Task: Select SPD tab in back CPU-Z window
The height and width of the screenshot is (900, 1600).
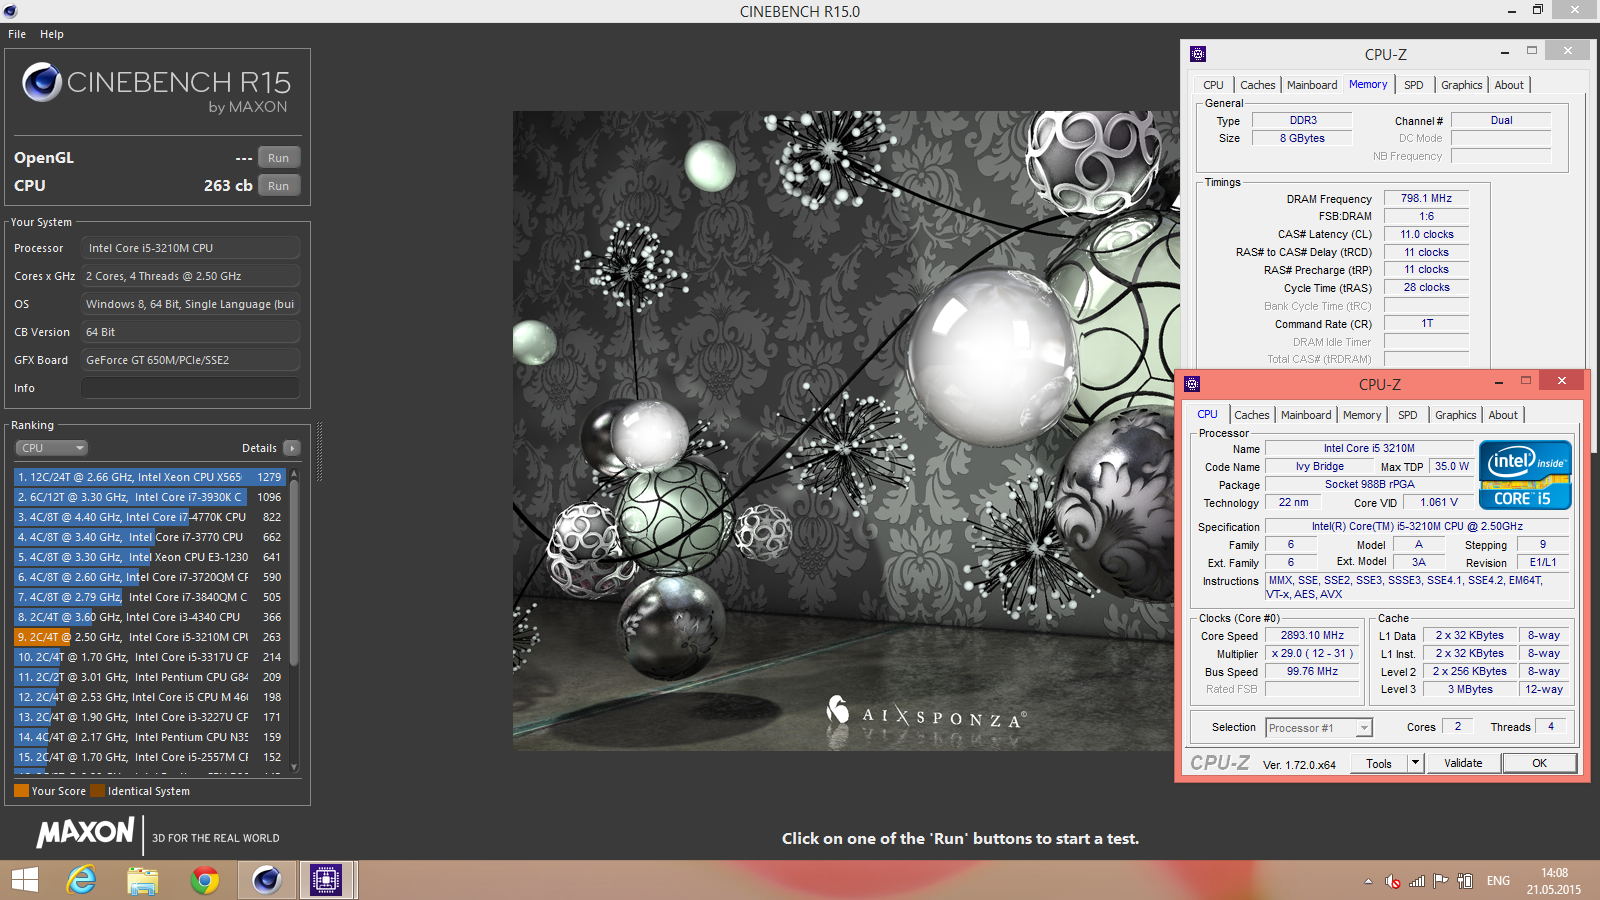Action: click(1414, 85)
